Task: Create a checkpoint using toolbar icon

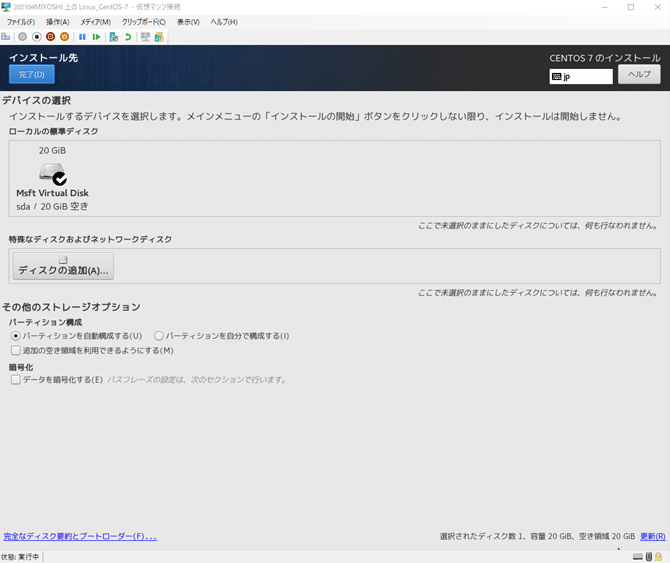Action: [x=114, y=37]
